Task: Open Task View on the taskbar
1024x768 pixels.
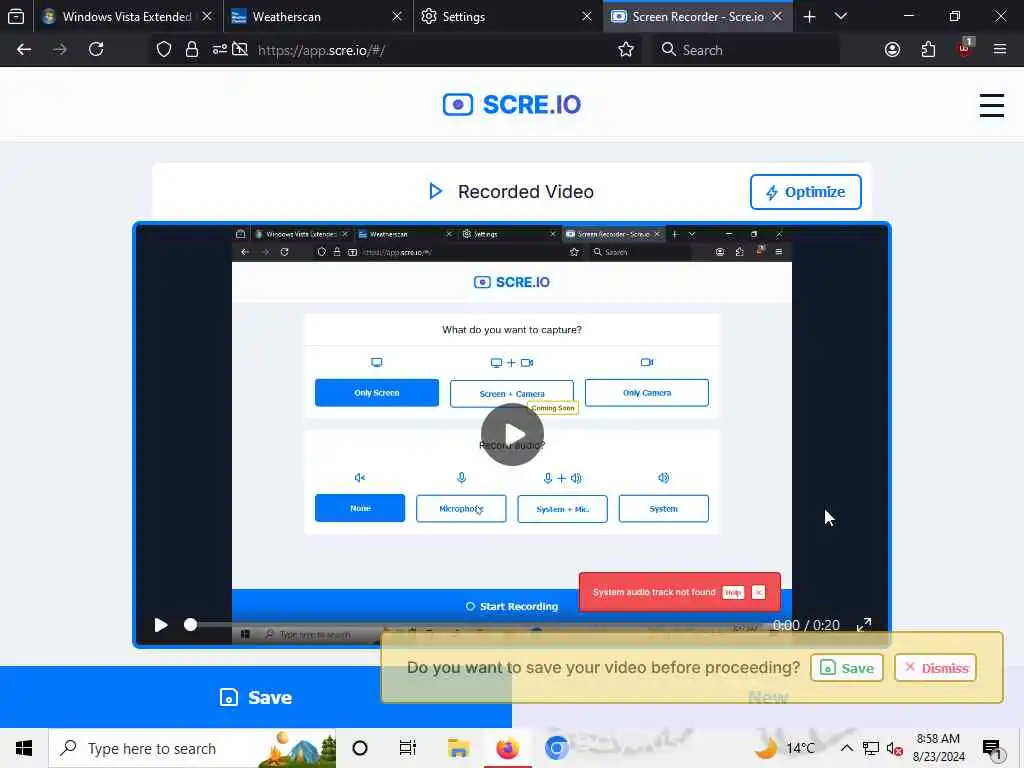Action: click(408, 748)
